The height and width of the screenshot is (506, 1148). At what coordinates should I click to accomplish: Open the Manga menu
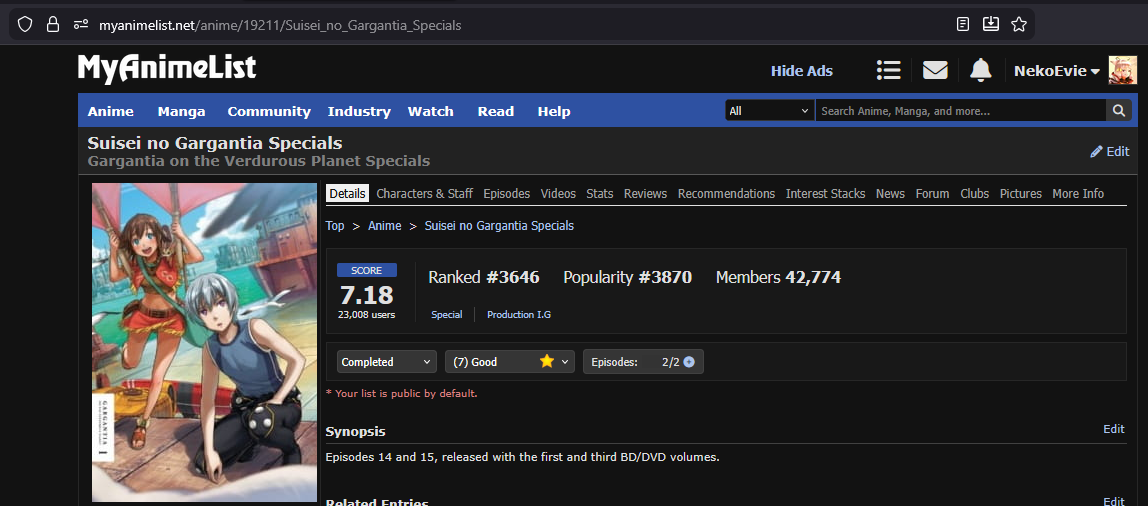coord(181,111)
